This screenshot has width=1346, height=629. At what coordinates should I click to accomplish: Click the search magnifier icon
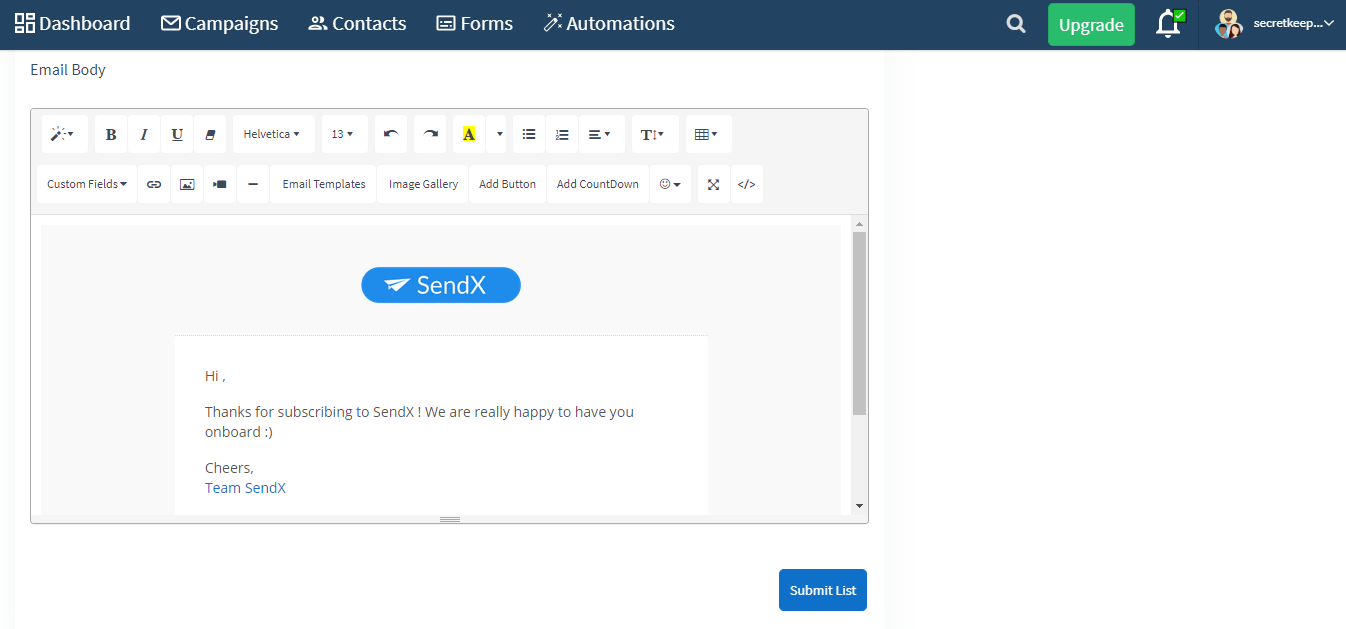click(x=1016, y=24)
